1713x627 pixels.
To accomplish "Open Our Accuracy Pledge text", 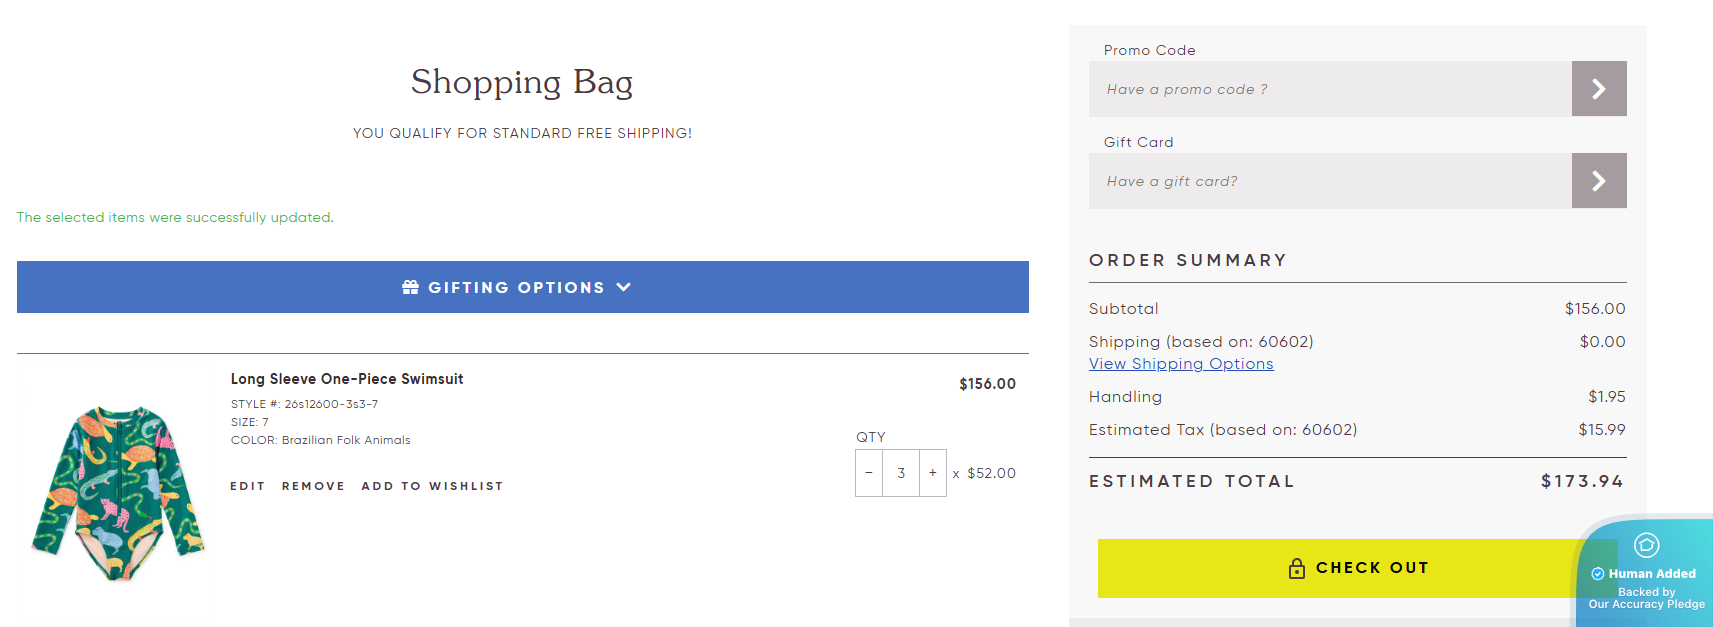I will (1646, 604).
